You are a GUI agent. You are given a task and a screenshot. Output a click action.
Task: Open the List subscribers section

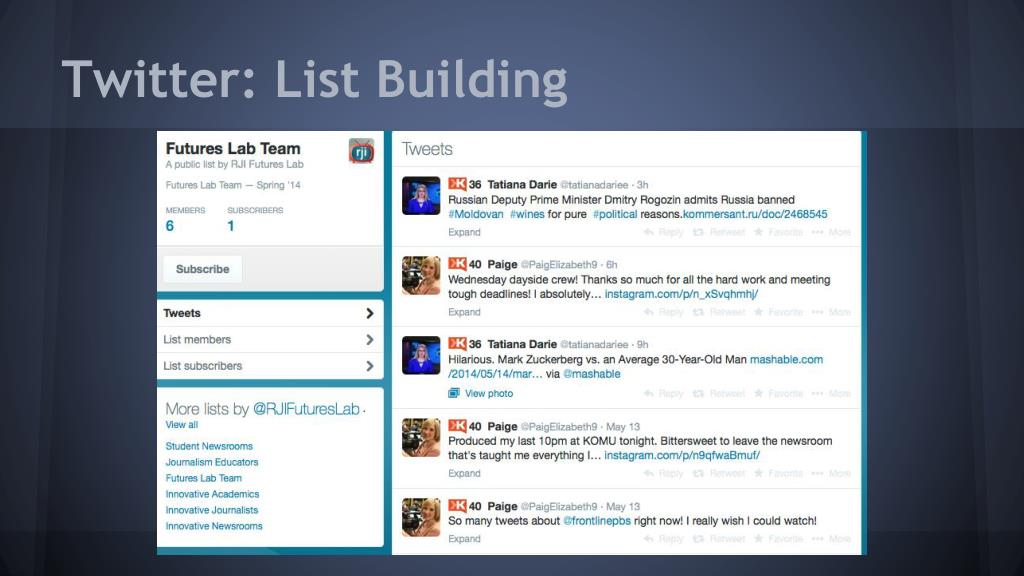(x=270, y=366)
